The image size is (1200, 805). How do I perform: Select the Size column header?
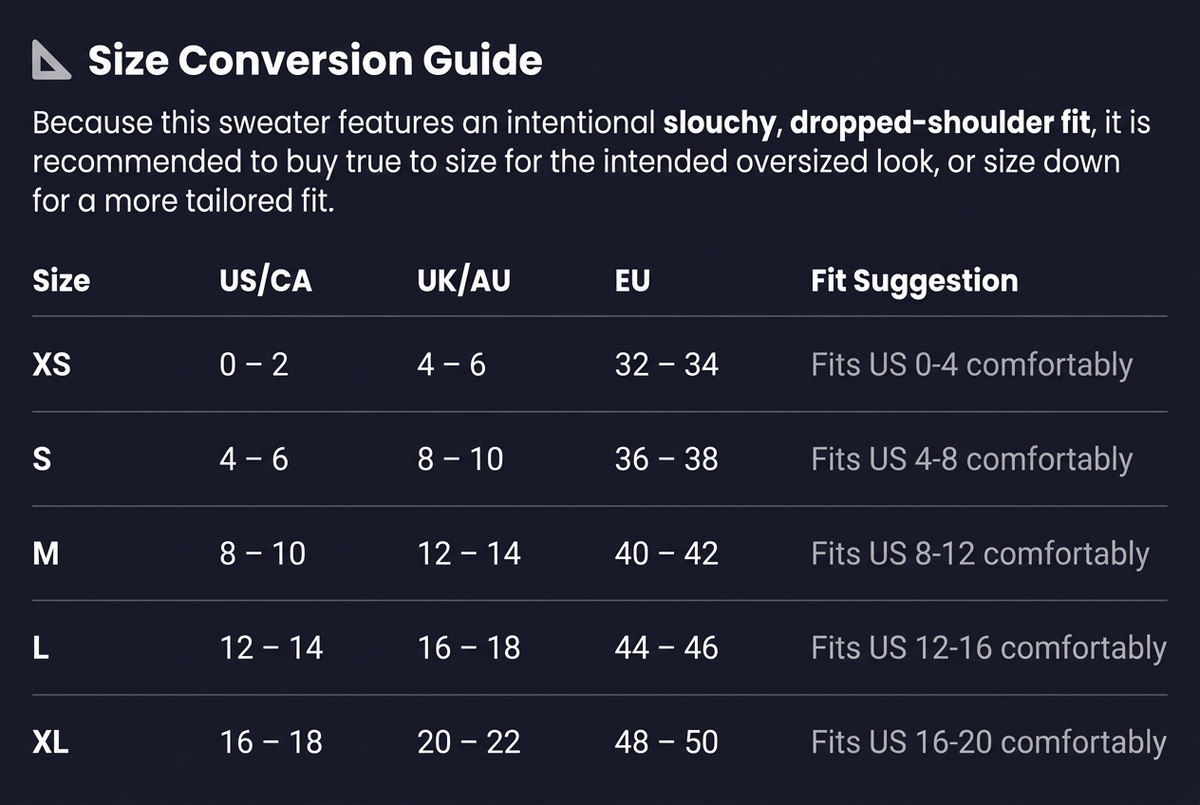(61, 281)
